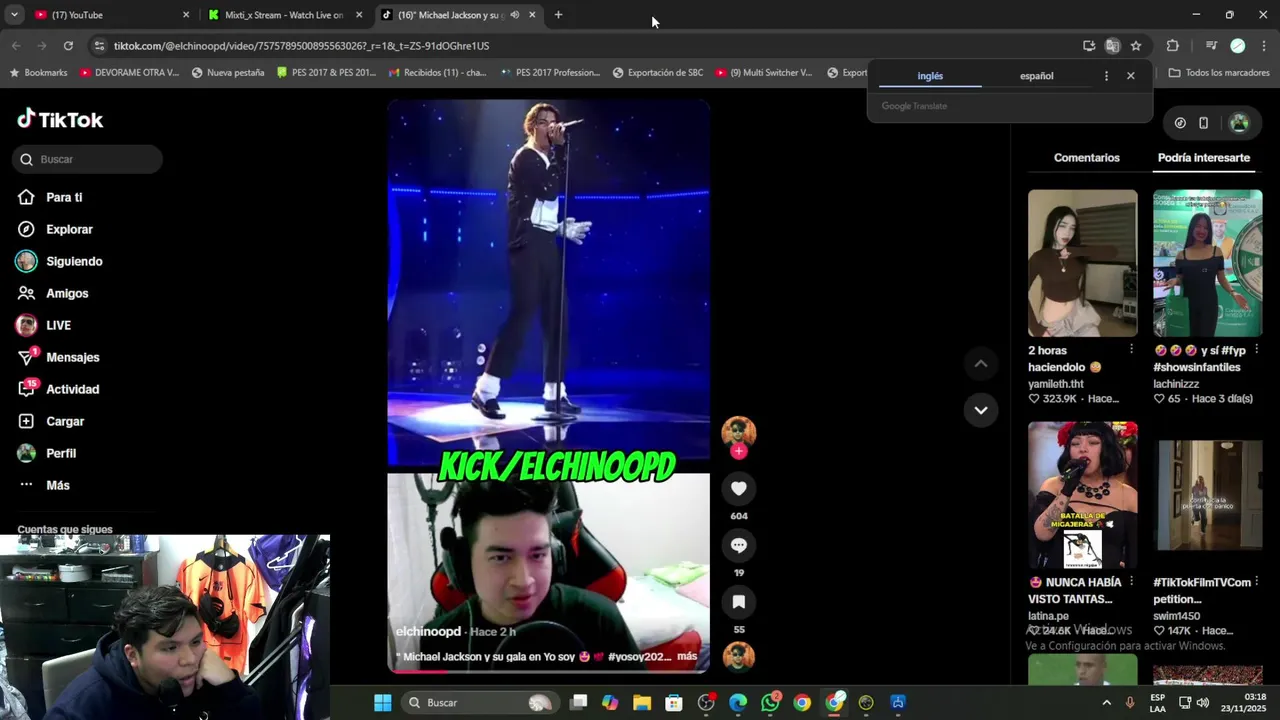This screenshot has height=720, width=1280.
Task: Open Multi Switcher bookmark
Action: [763, 73]
